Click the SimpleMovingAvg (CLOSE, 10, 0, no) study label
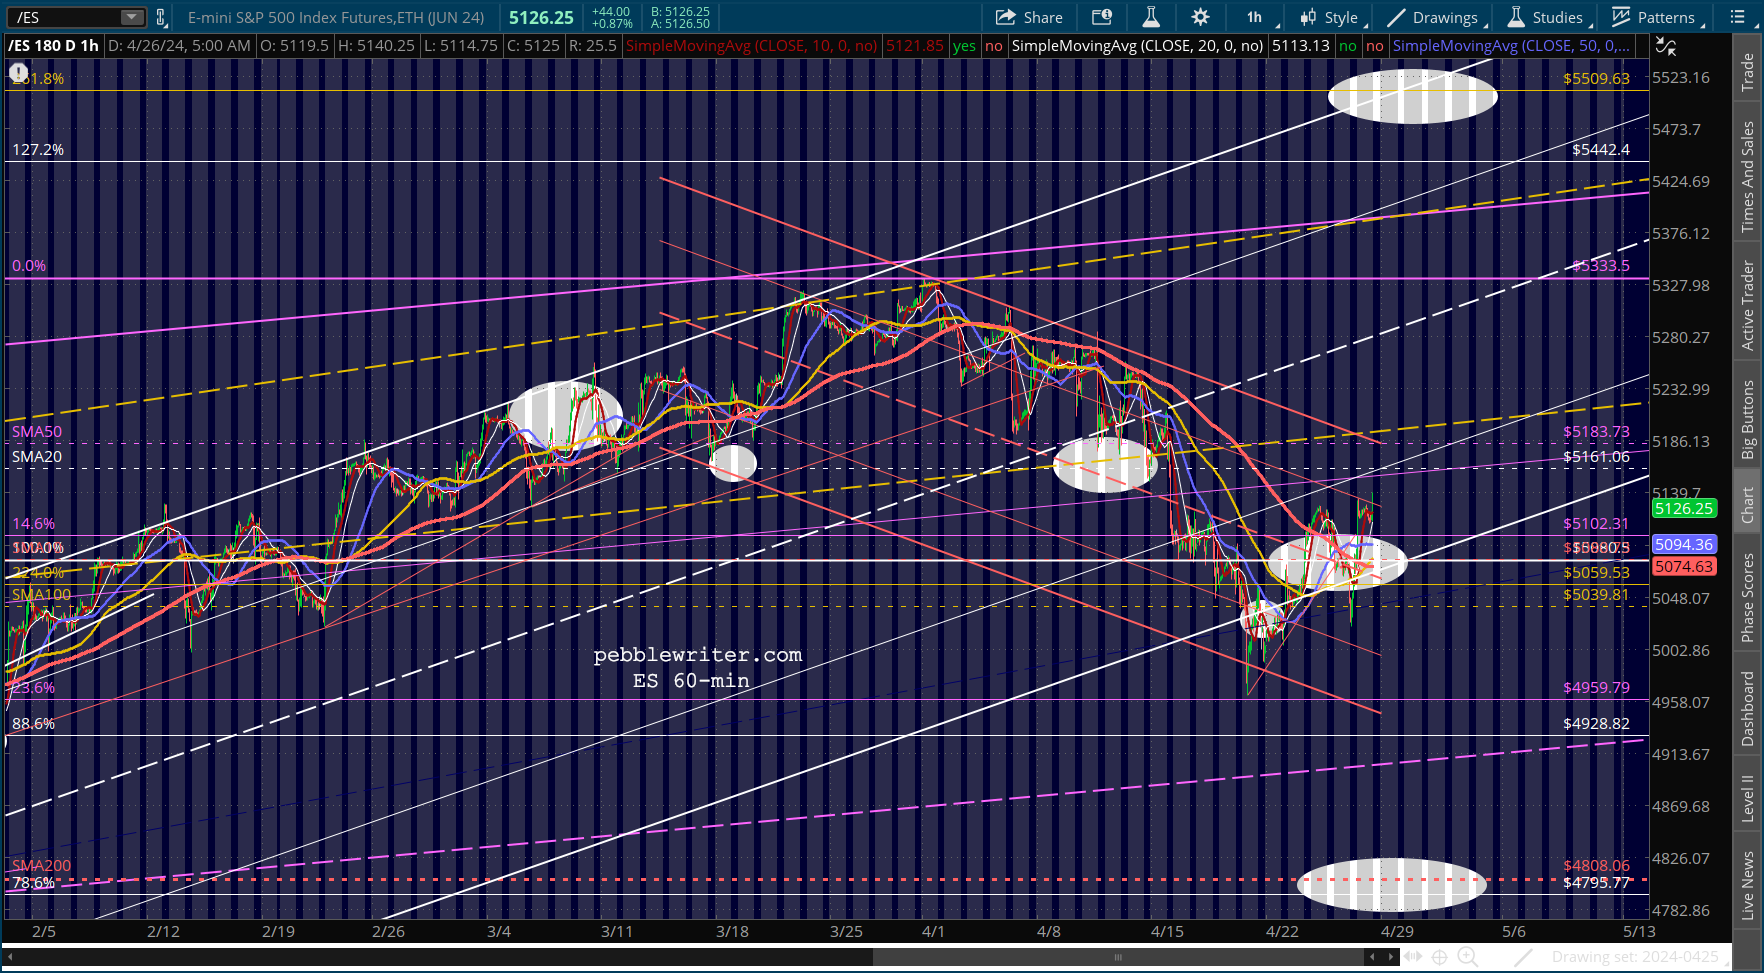 point(751,46)
